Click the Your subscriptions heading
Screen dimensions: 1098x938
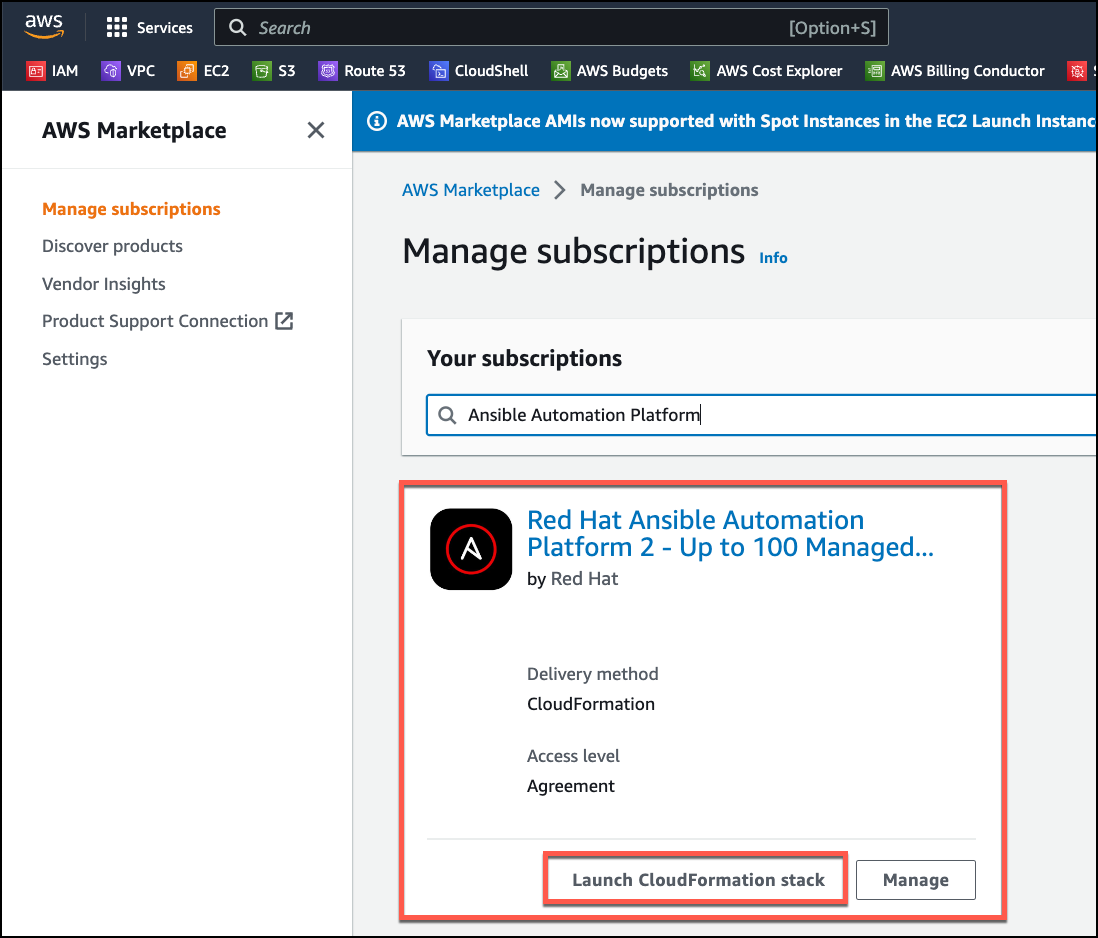(524, 358)
